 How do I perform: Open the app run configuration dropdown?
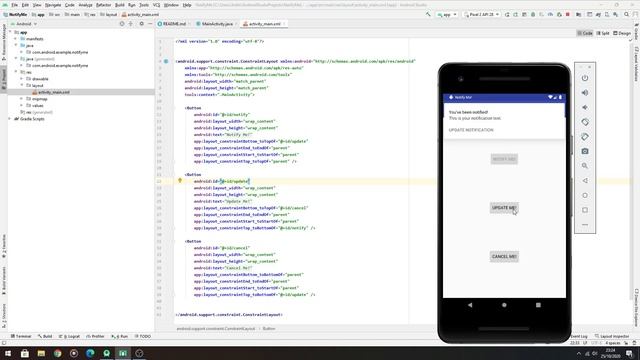click(447, 14)
